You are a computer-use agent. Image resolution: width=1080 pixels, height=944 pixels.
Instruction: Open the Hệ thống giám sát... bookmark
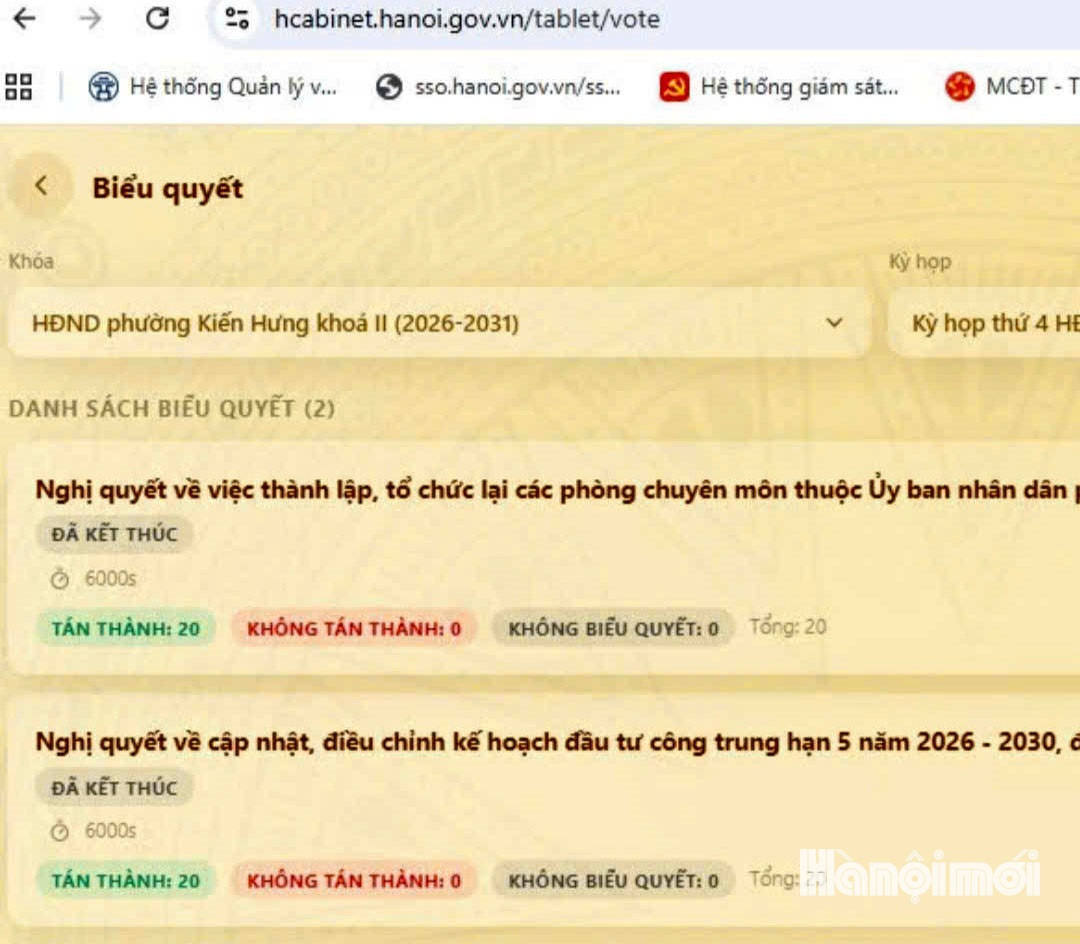pyautogui.click(x=780, y=87)
